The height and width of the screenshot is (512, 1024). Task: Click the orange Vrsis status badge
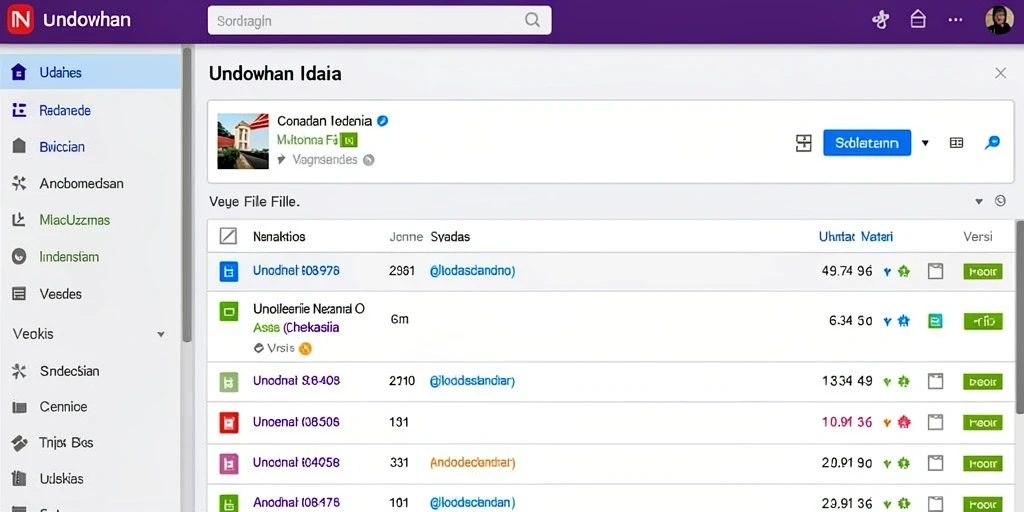click(x=305, y=349)
